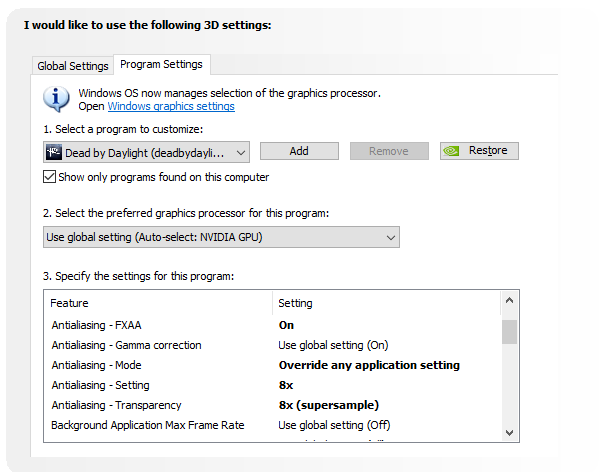Select Antialiasing - Transparency 8x (supersample) value

tap(327, 405)
